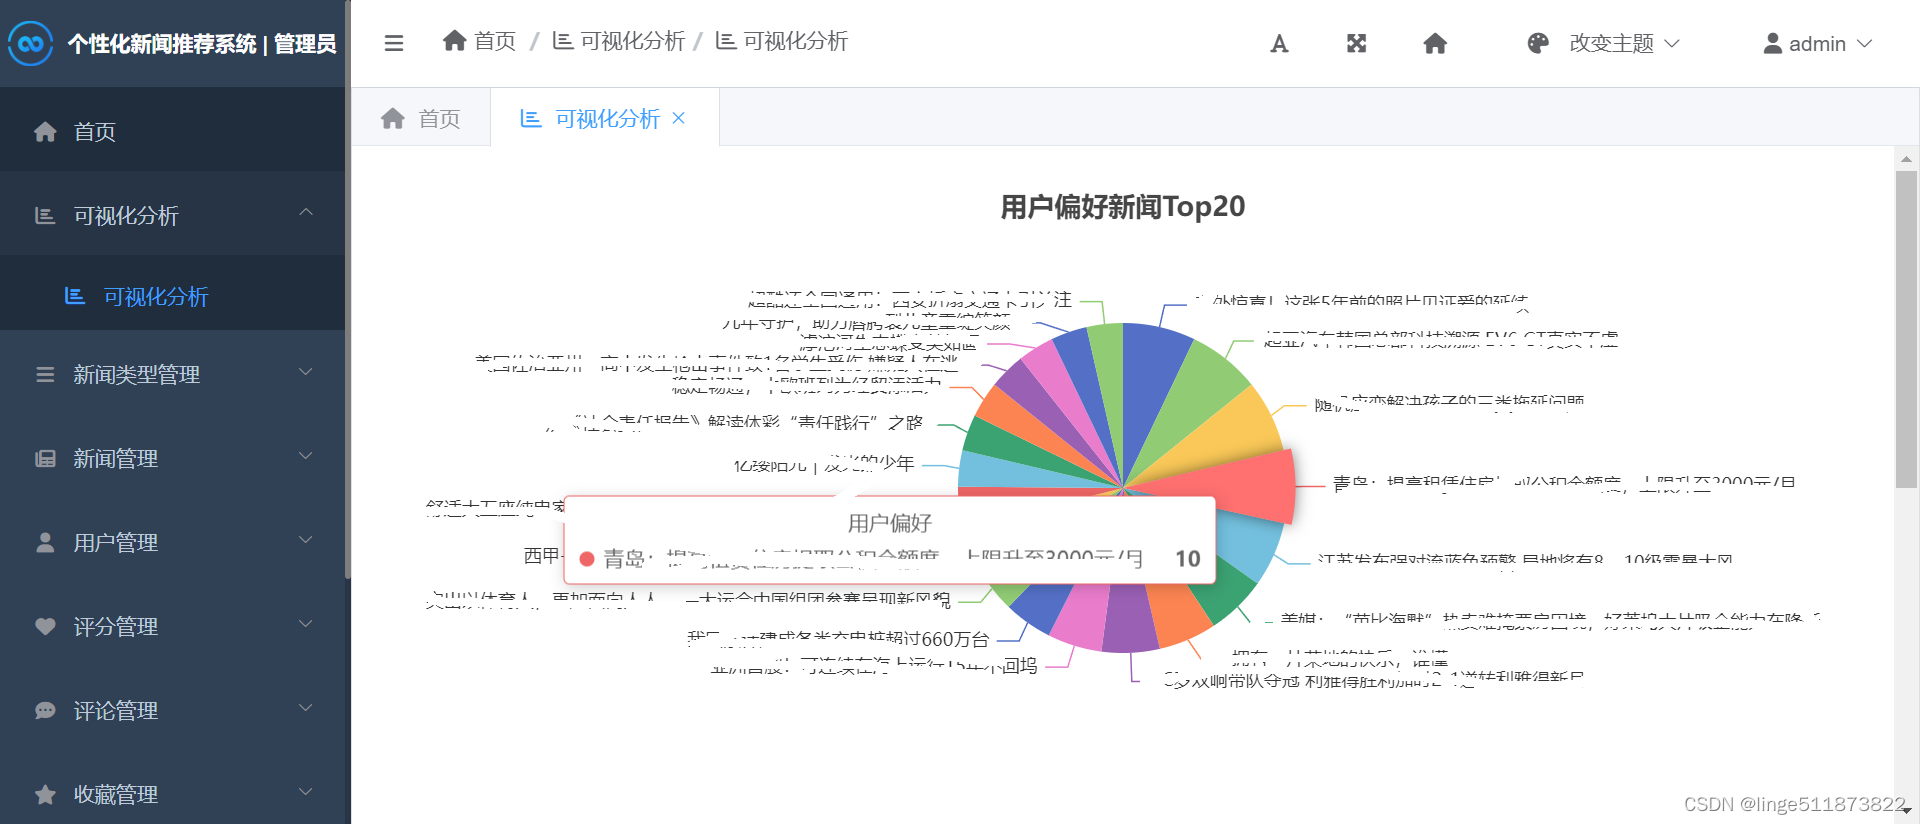
Task: Click the 评分管理 heart icon
Action: pyautogui.click(x=45, y=626)
